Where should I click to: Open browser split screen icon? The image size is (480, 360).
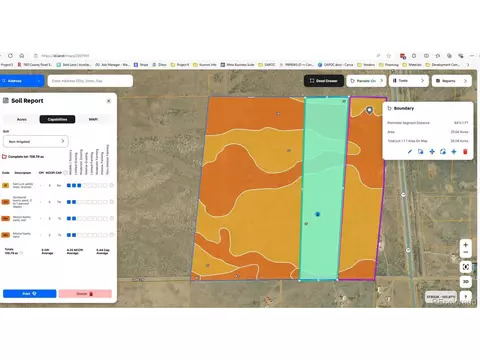426,56
